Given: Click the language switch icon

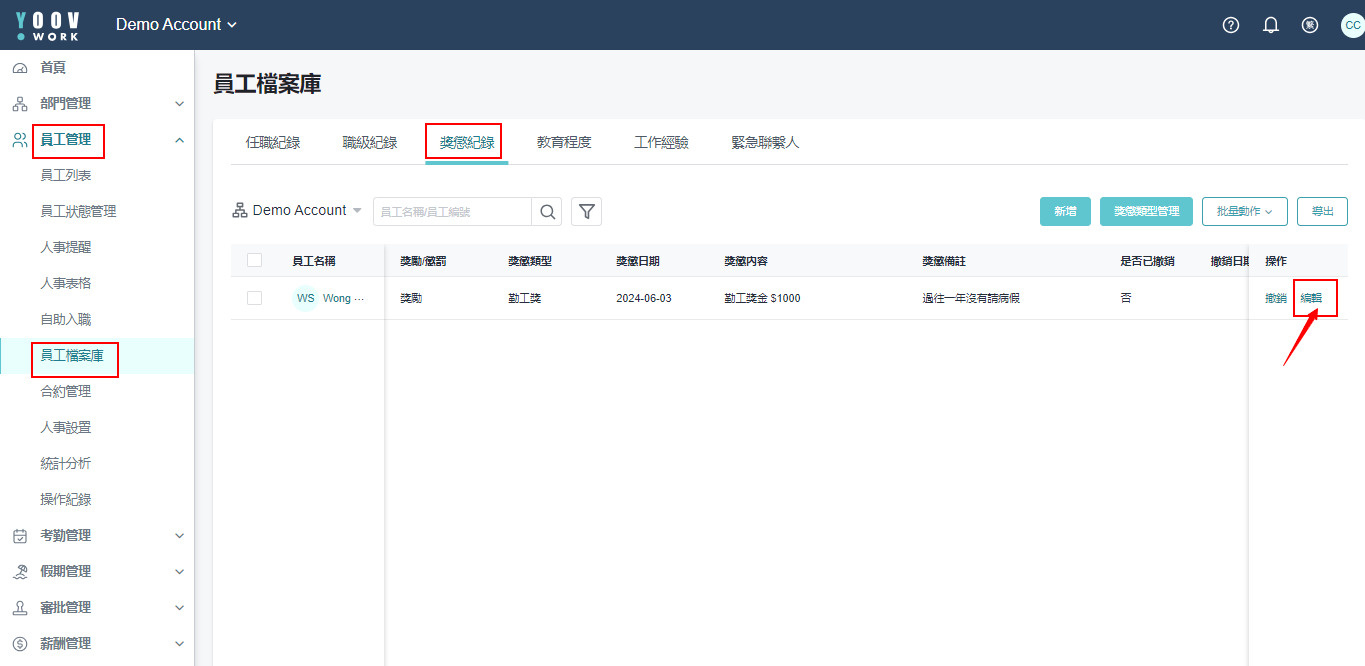Looking at the screenshot, I should click(x=1309, y=25).
